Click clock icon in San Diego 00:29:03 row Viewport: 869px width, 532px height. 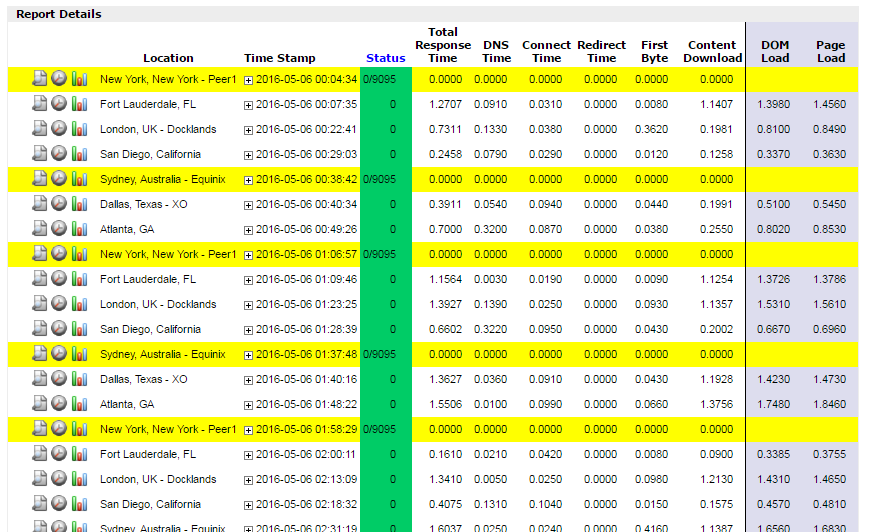[x=59, y=153]
